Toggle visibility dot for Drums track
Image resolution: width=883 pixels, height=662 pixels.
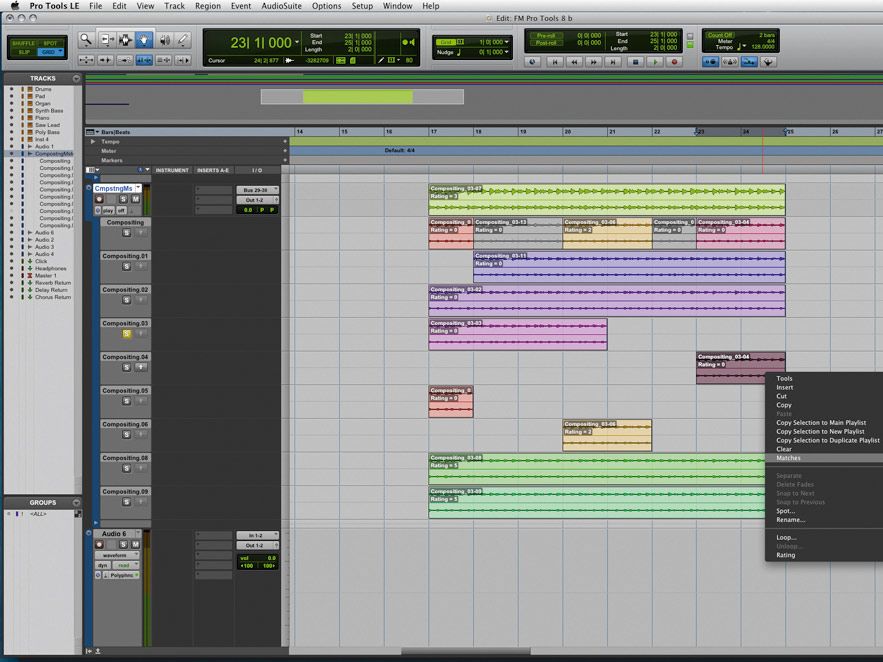pos(11,89)
